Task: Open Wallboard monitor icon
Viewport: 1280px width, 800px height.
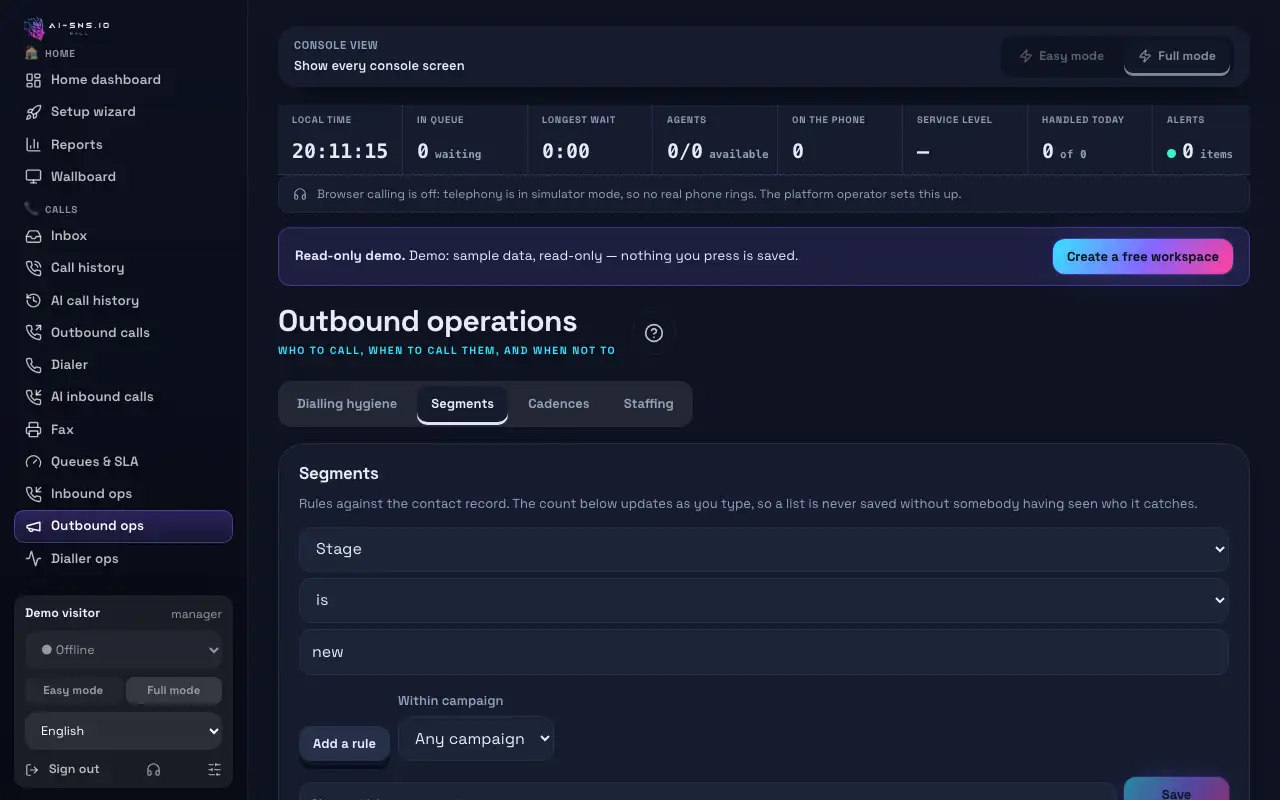Action: click(33, 177)
